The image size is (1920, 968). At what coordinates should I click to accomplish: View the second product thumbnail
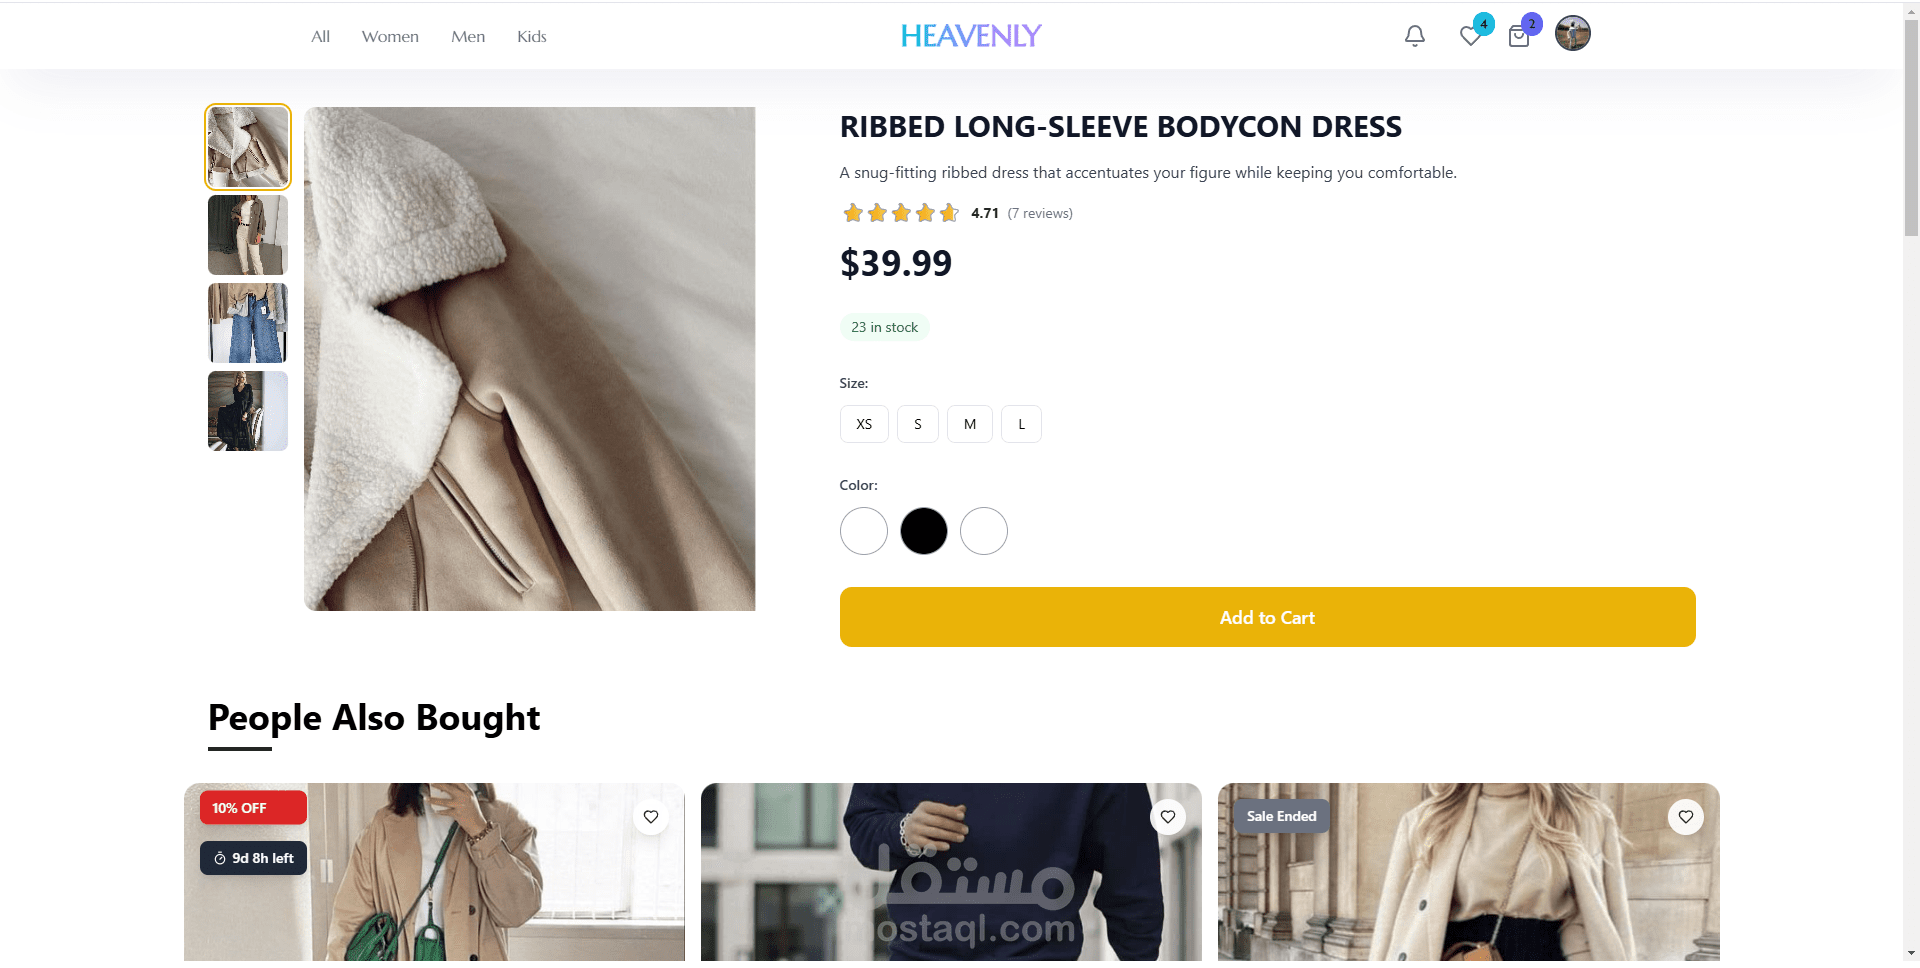248,235
